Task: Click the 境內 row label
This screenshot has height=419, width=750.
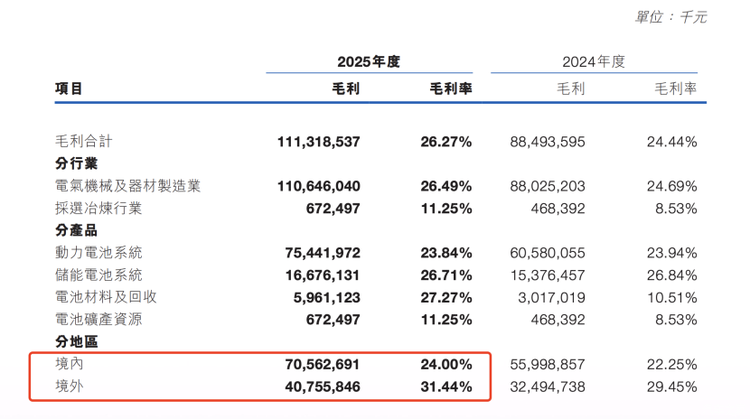Action: [x=69, y=365]
